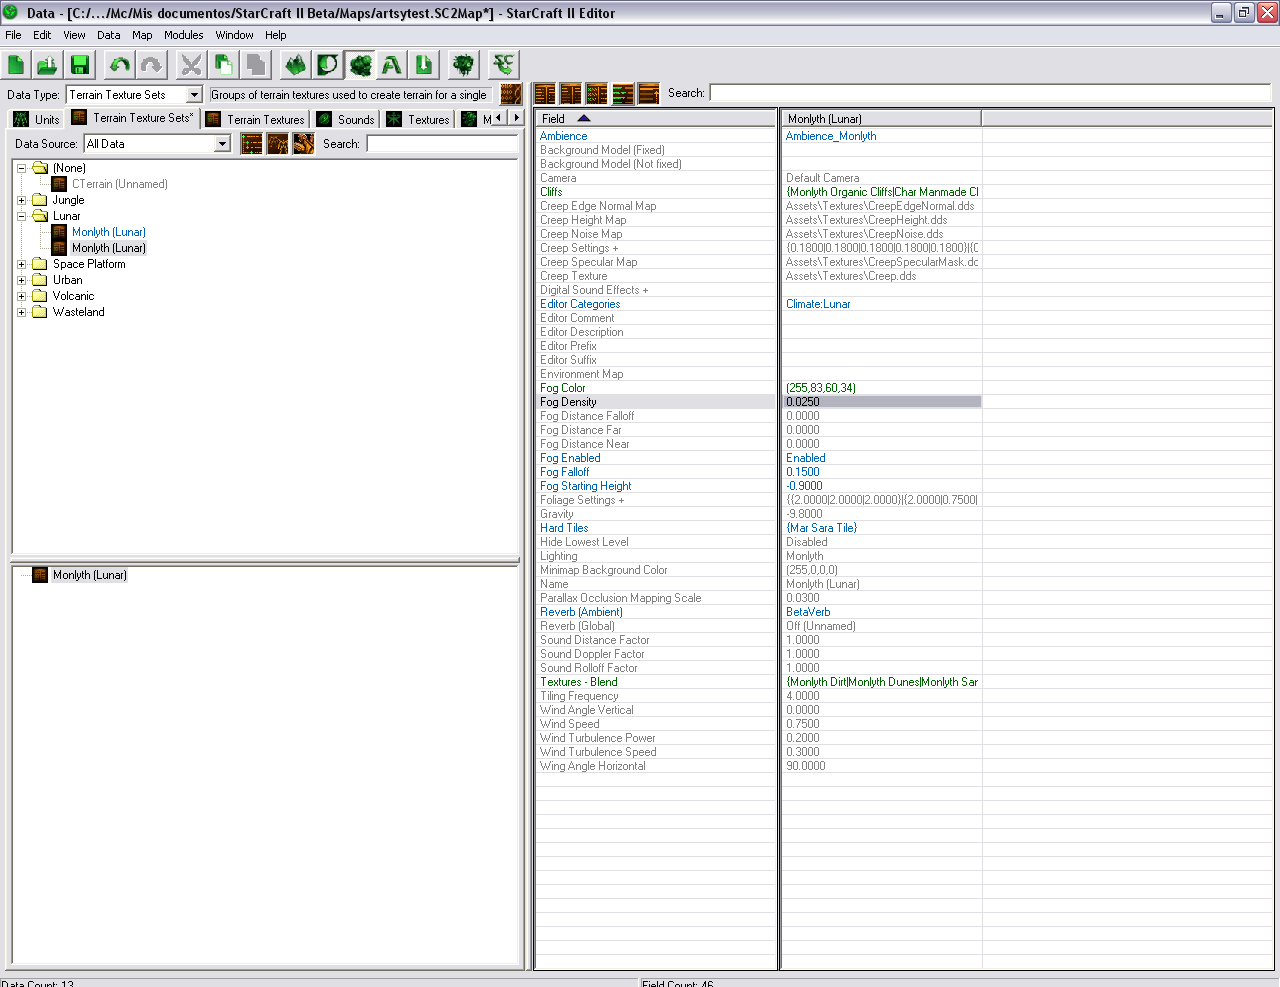
Task: Open the Data Source dropdown
Action: click(x=158, y=144)
